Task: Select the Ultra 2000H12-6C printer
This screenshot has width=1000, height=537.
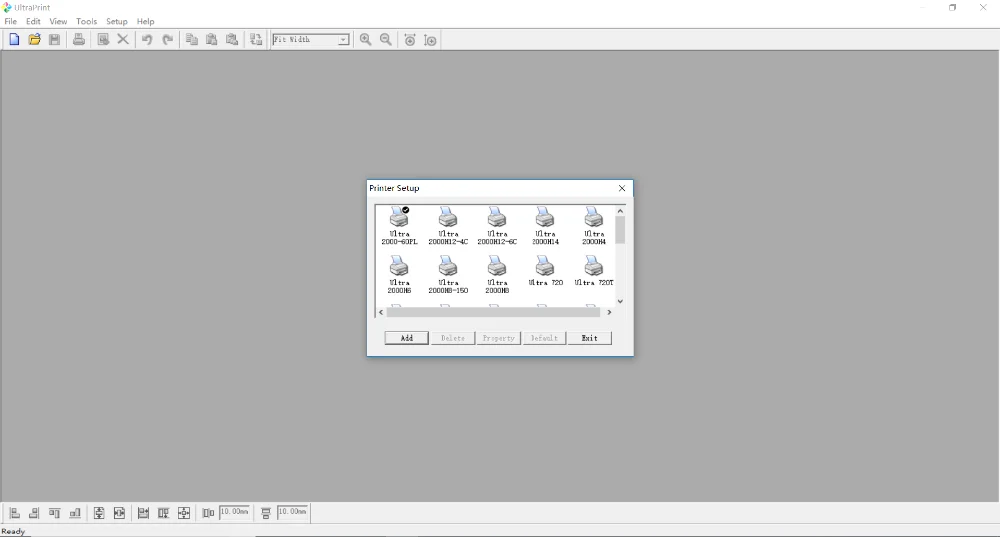Action: click(497, 226)
